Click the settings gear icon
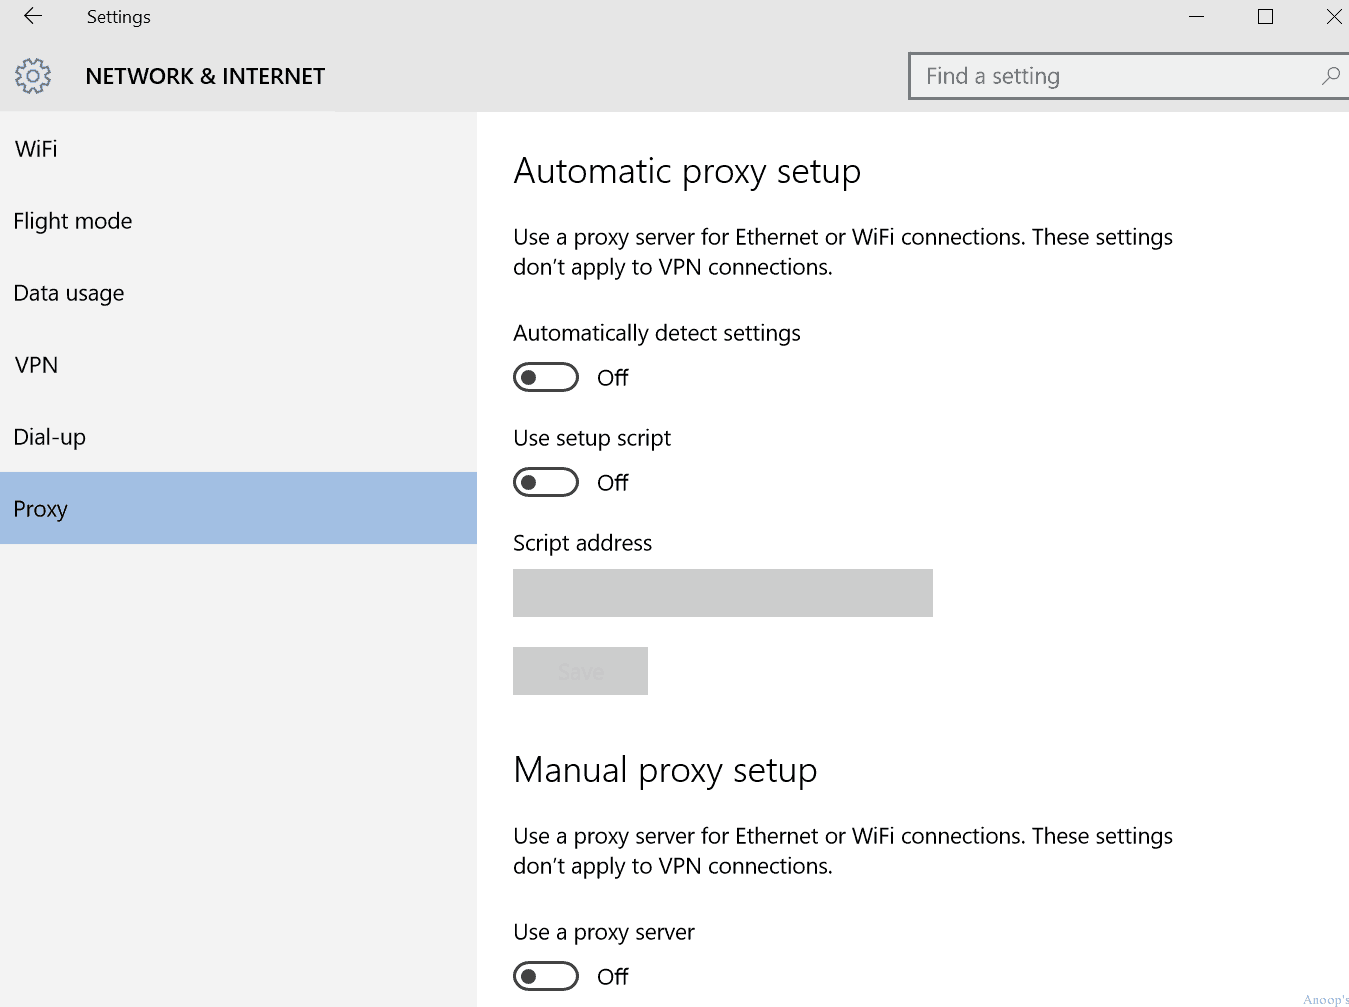This screenshot has height=1007, width=1349. pyautogui.click(x=33, y=76)
